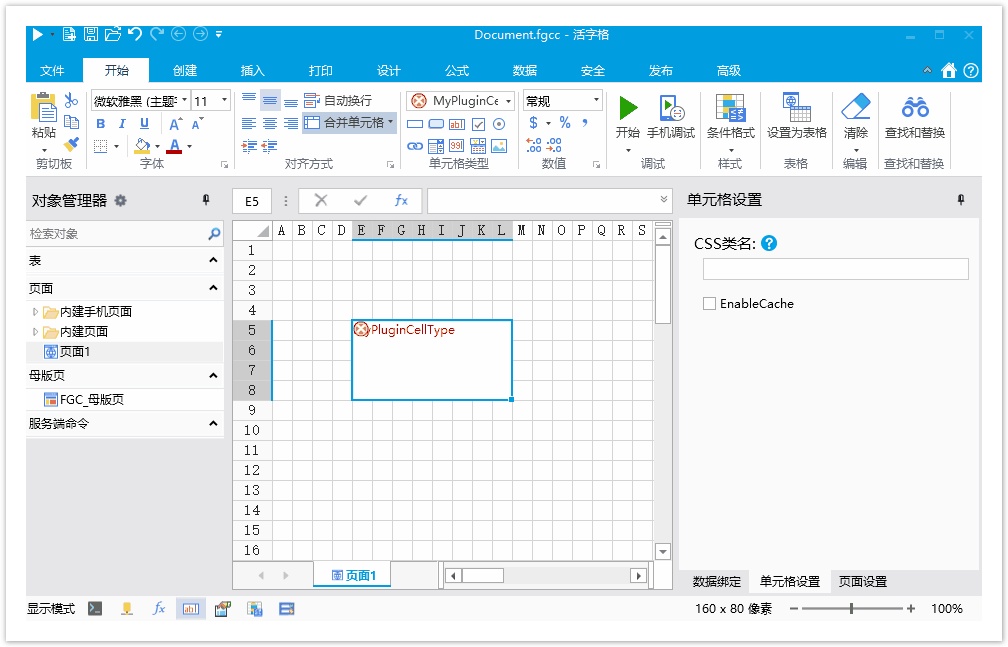Click the scissors Cut icon
The image size is (1008, 647).
71,100
